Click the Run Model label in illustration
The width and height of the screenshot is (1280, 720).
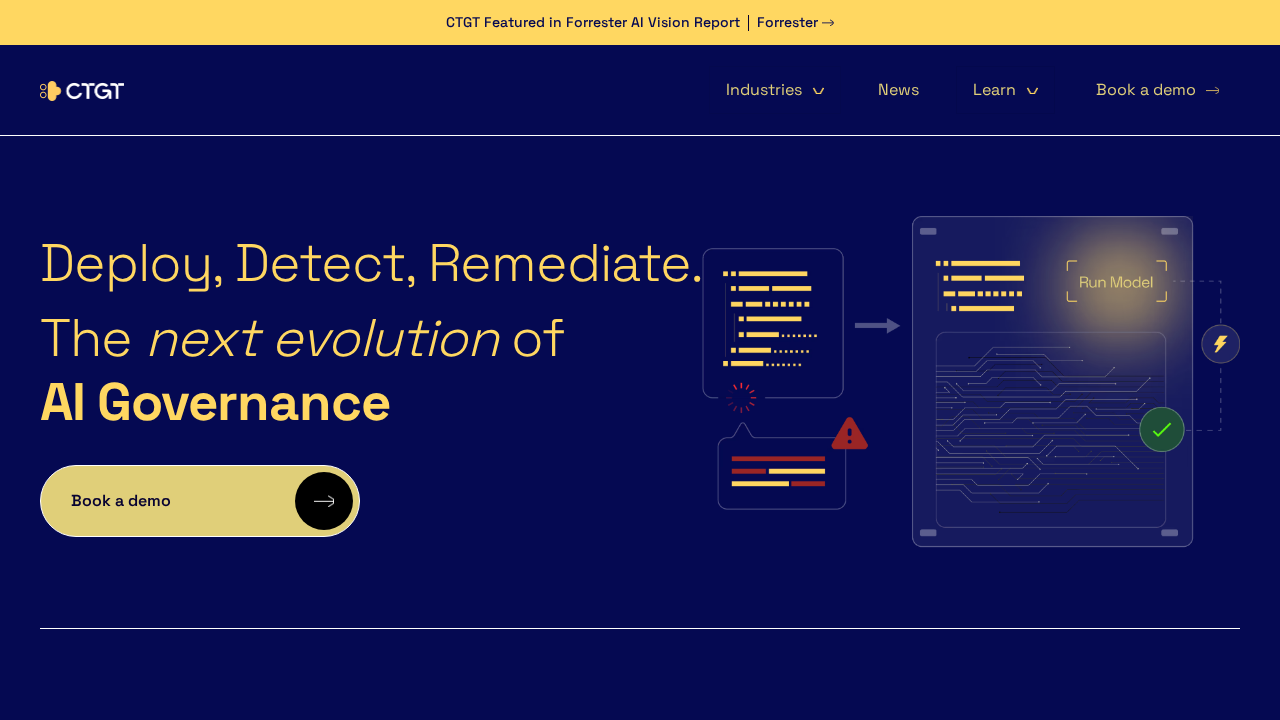pos(1116,282)
